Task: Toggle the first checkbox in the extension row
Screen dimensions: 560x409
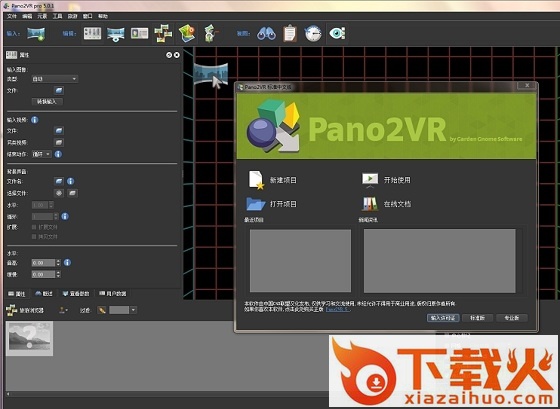Action: (34, 227)
